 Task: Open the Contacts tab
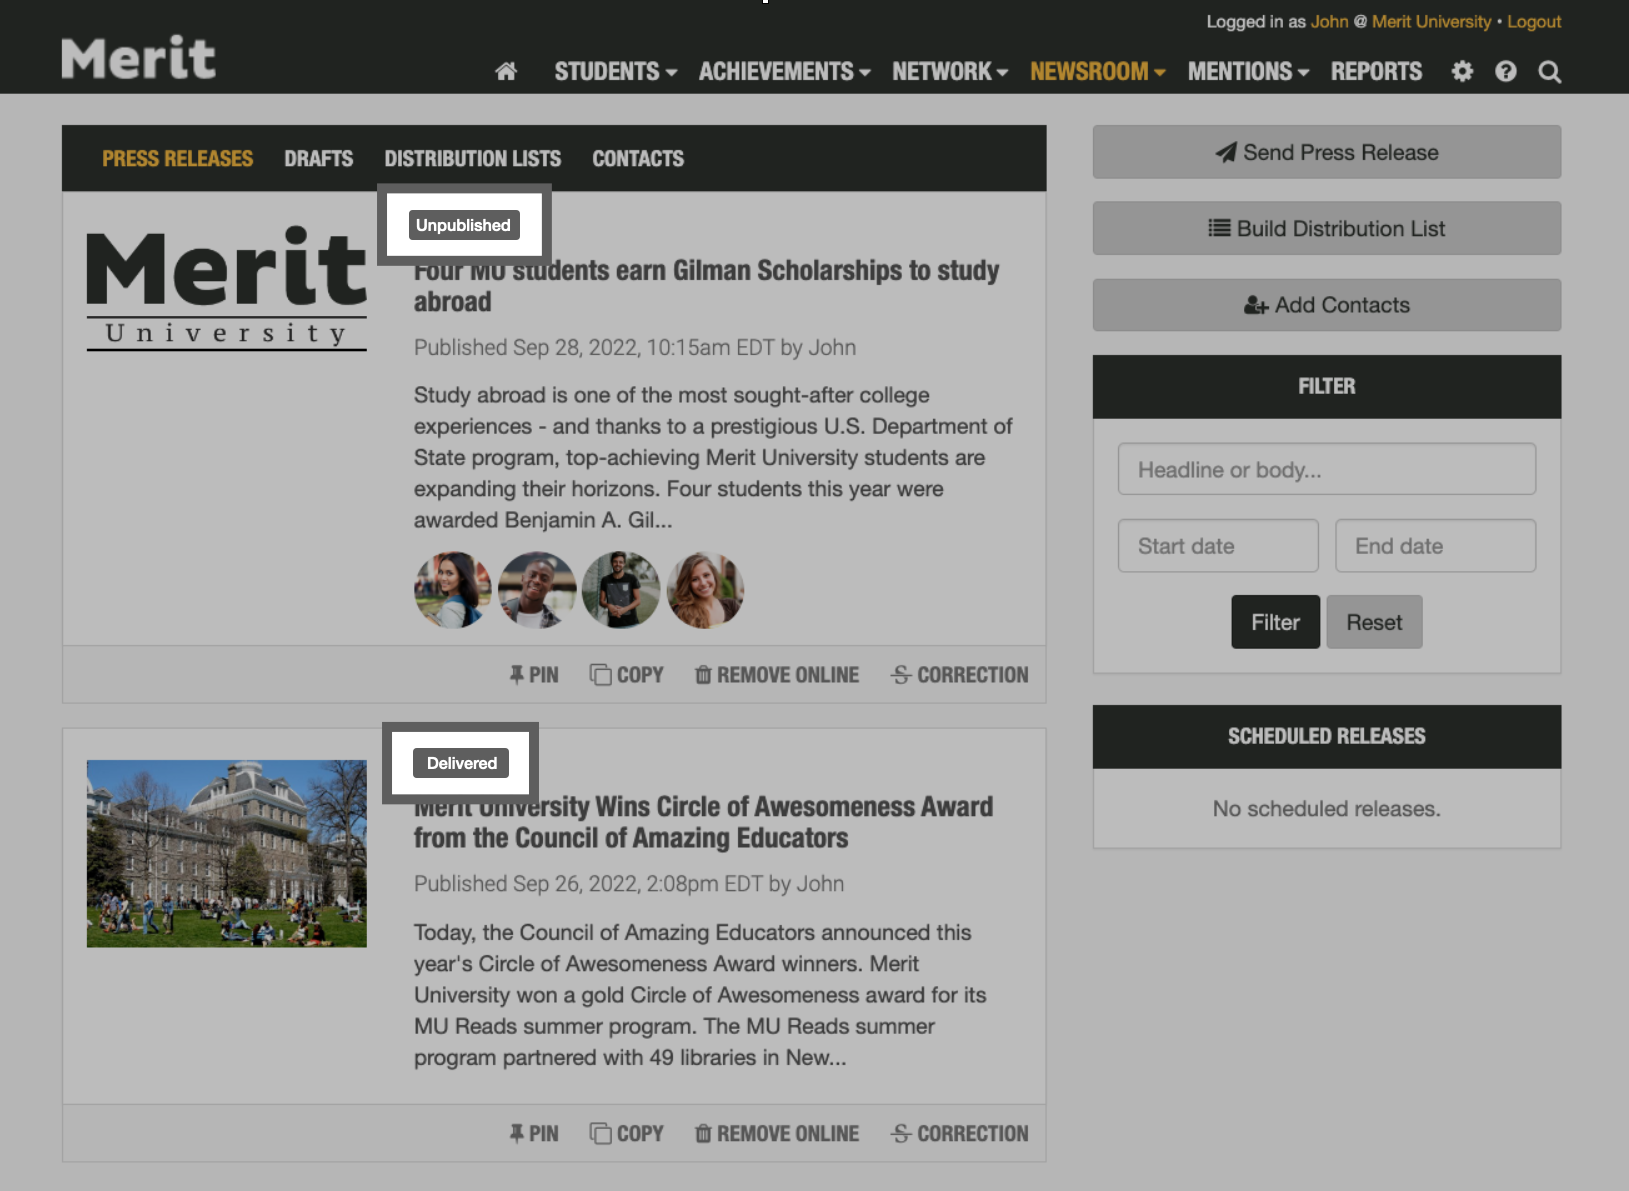pos(637,158)
